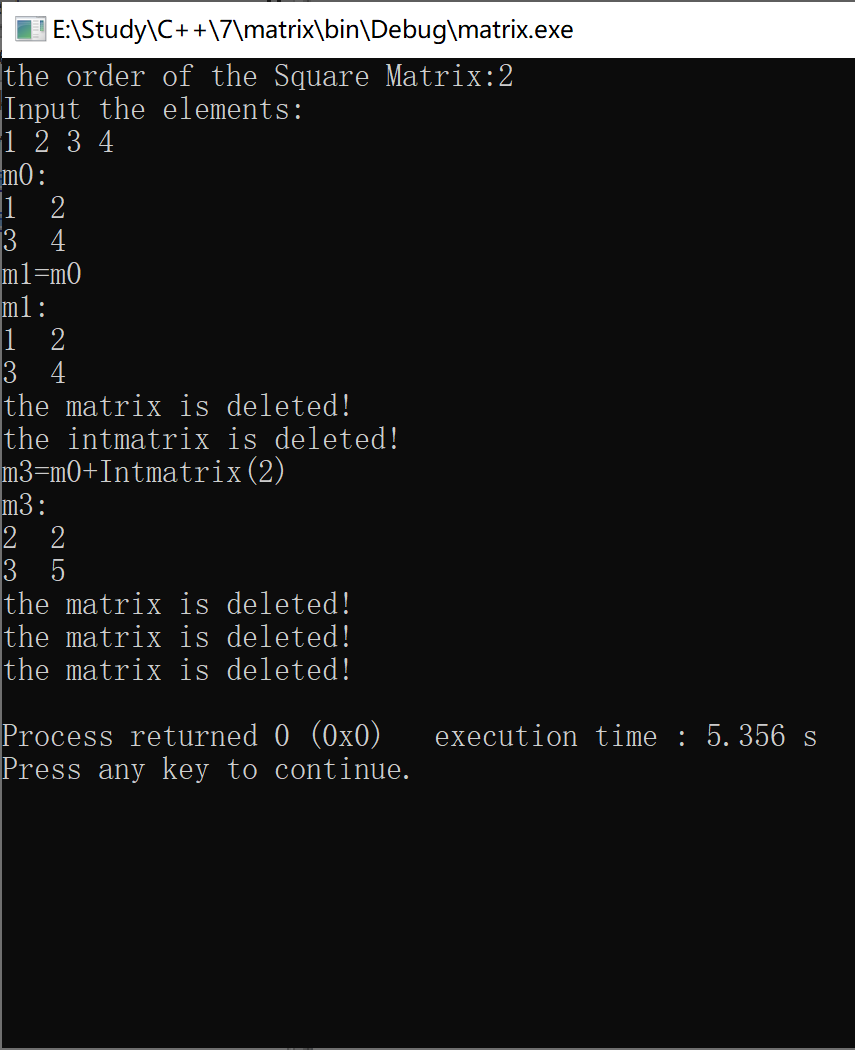This screenshot has height=1050, width=855.
Task: Click 'Press any key to continue.' prompt
Action: point(206,769)
